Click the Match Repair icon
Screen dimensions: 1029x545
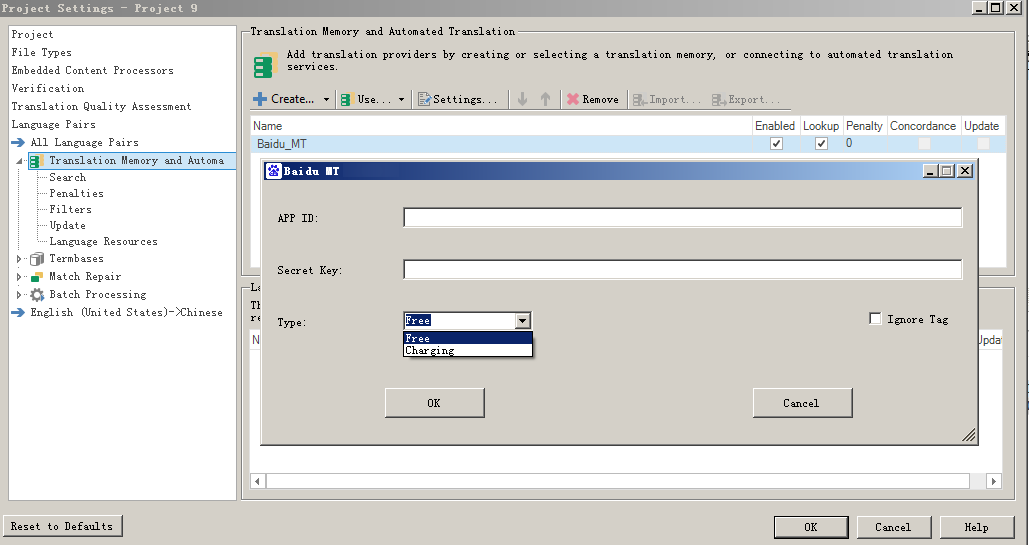(37, 277)
